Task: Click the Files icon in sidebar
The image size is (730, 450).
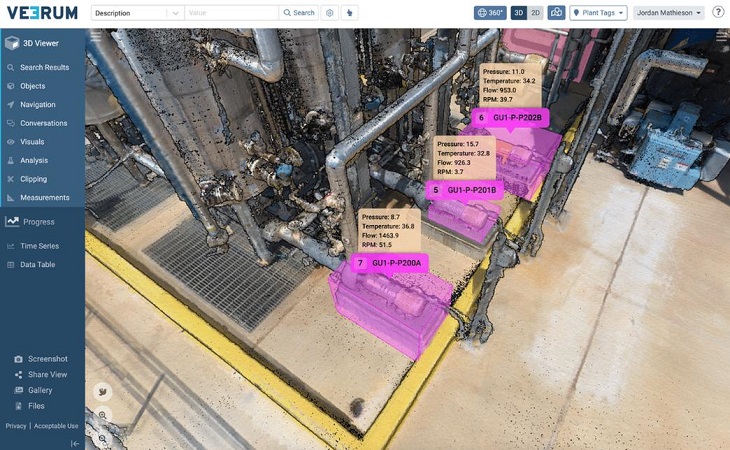Action: tap(18, 406)
